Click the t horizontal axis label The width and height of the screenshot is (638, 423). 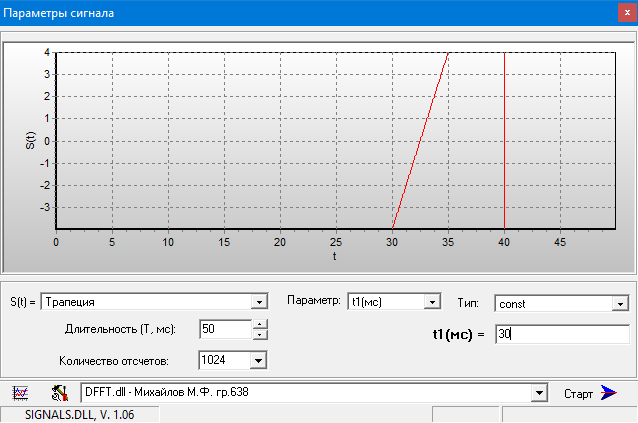coord(335,255)
